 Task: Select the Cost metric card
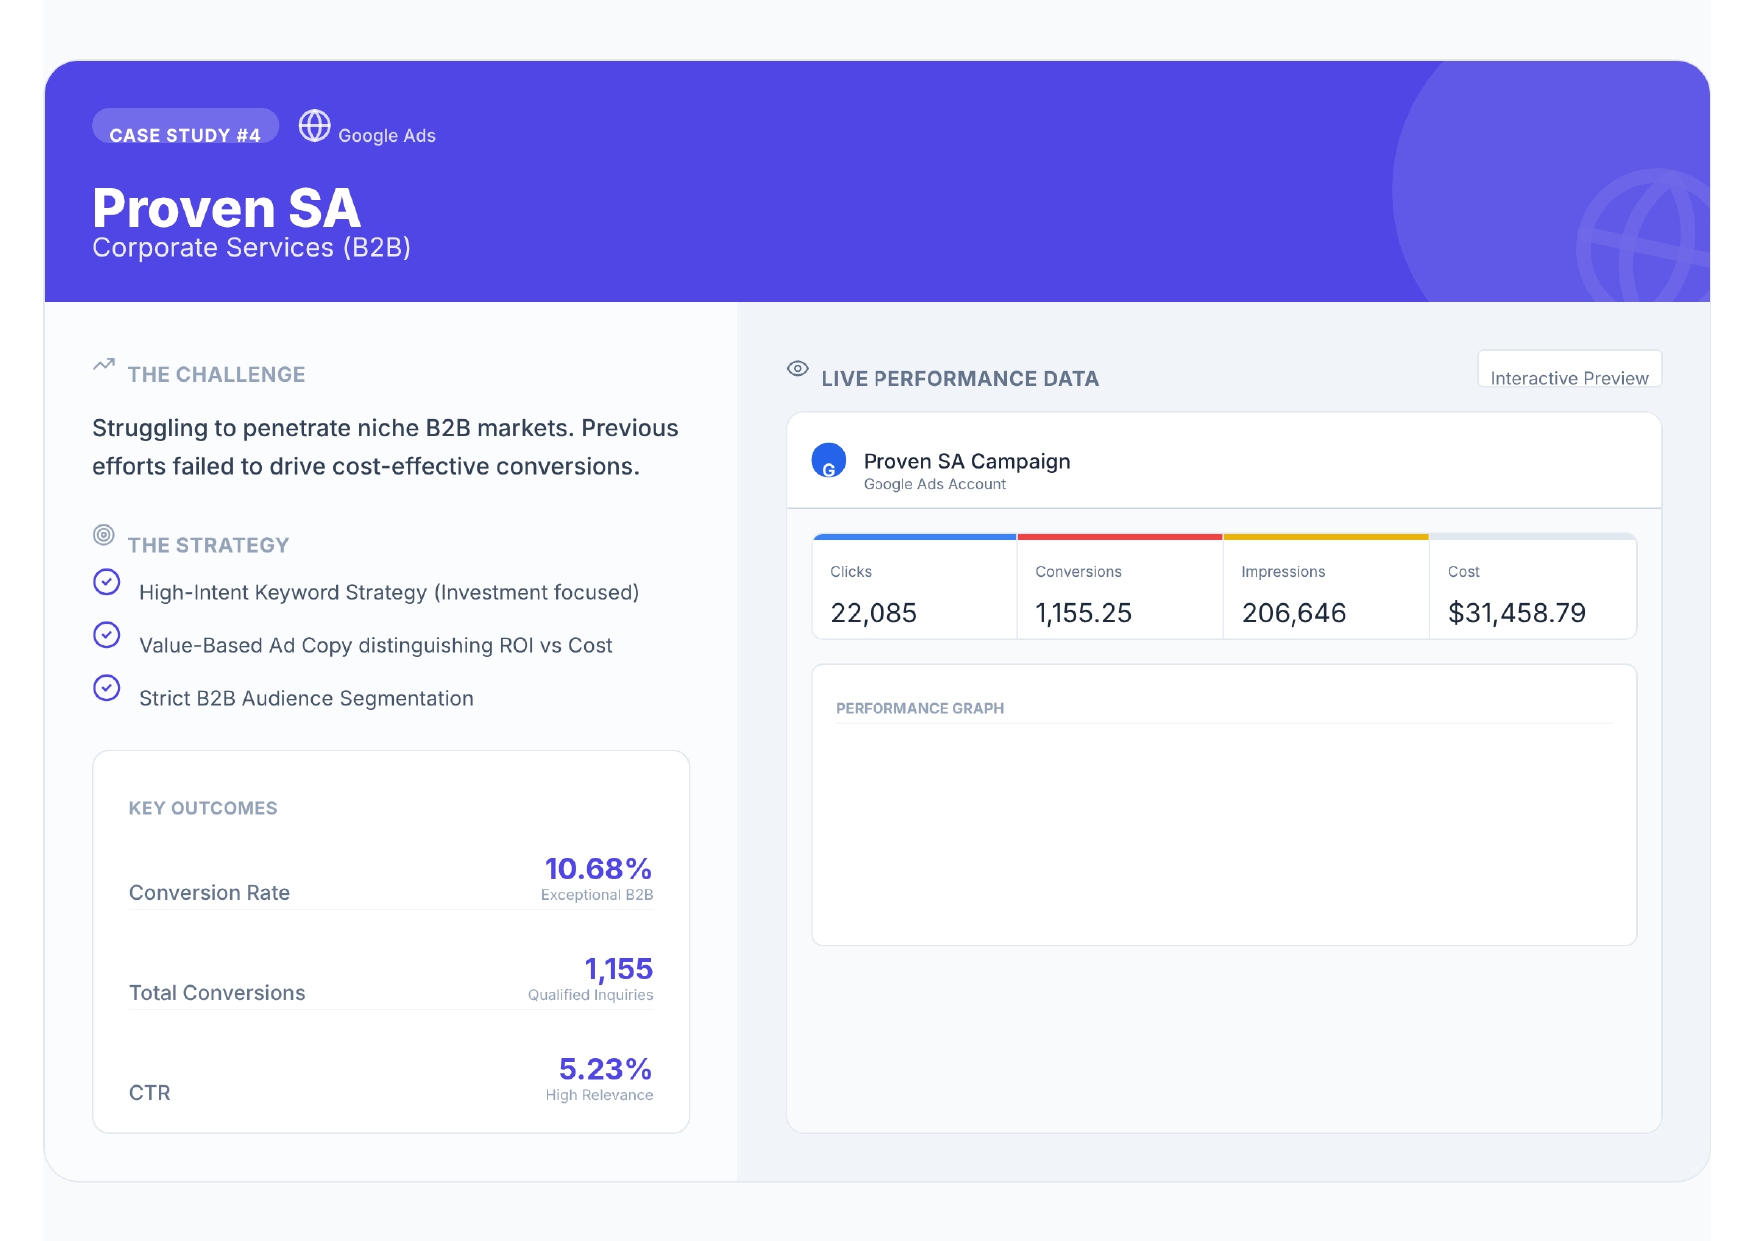1533,587
